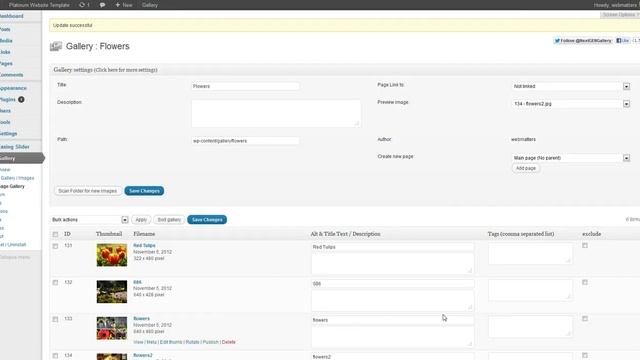Click Save Changes button above the image table
The image size is (640, 360).
207,220
